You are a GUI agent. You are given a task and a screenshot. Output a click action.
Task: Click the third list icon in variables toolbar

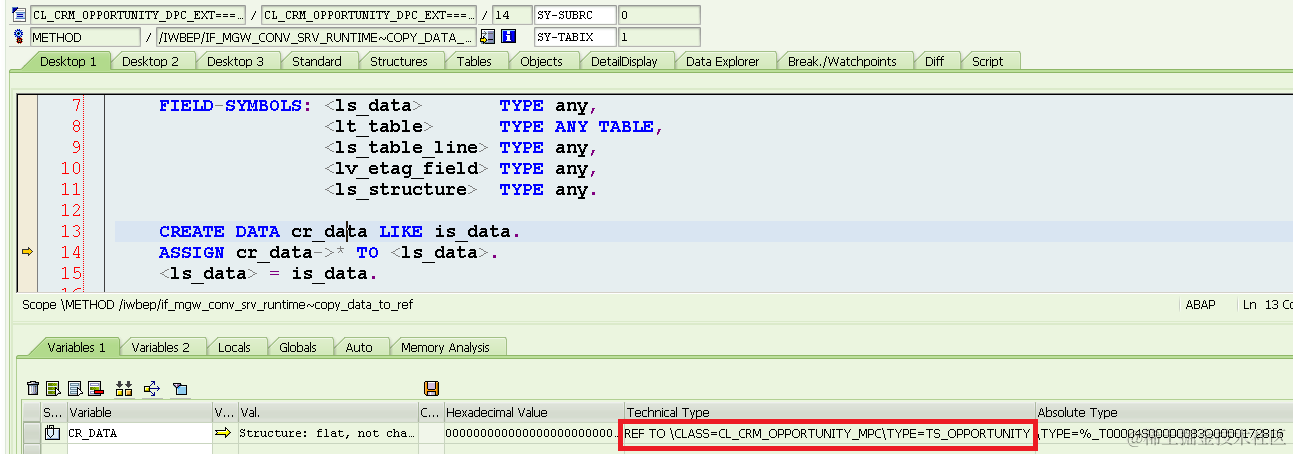coord(75,388)
